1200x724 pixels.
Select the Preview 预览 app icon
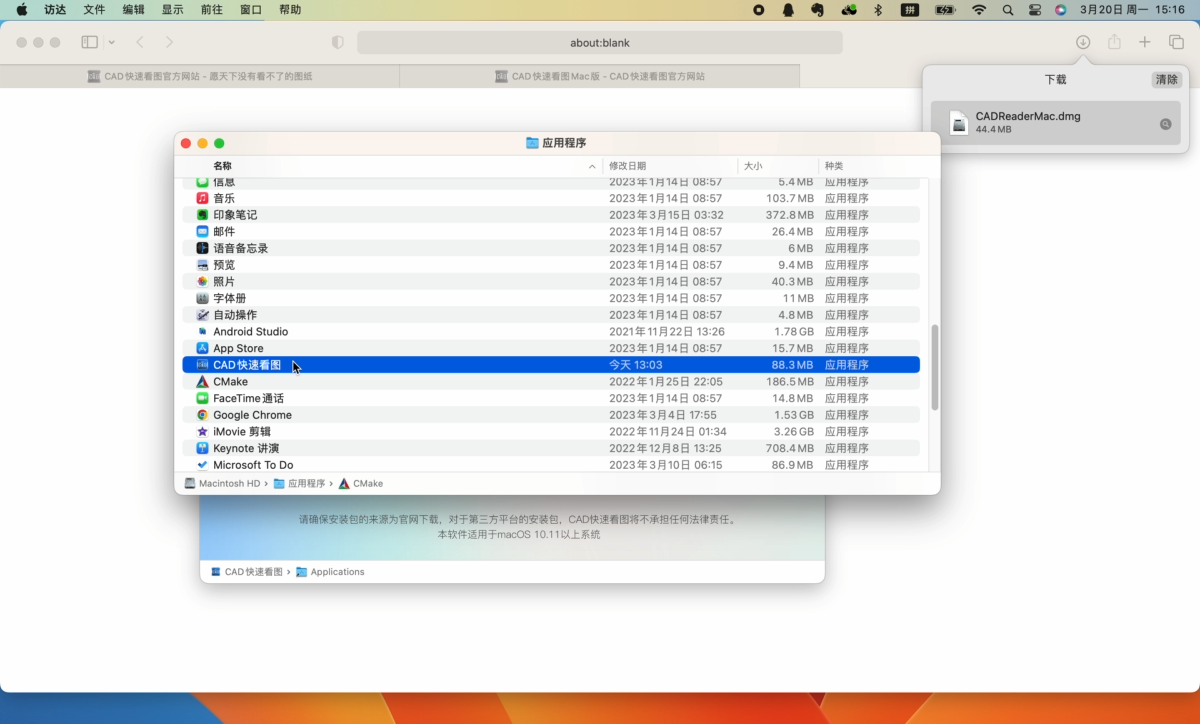[202, 265]
